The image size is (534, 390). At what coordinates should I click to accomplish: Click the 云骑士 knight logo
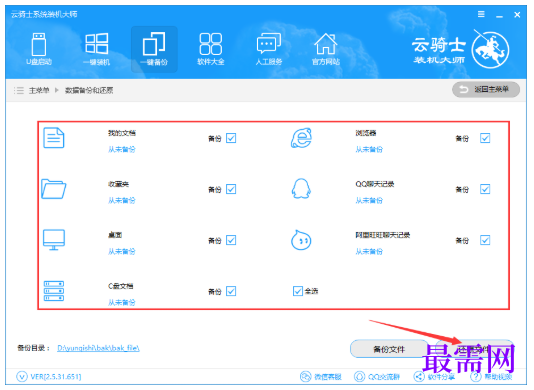490,50
